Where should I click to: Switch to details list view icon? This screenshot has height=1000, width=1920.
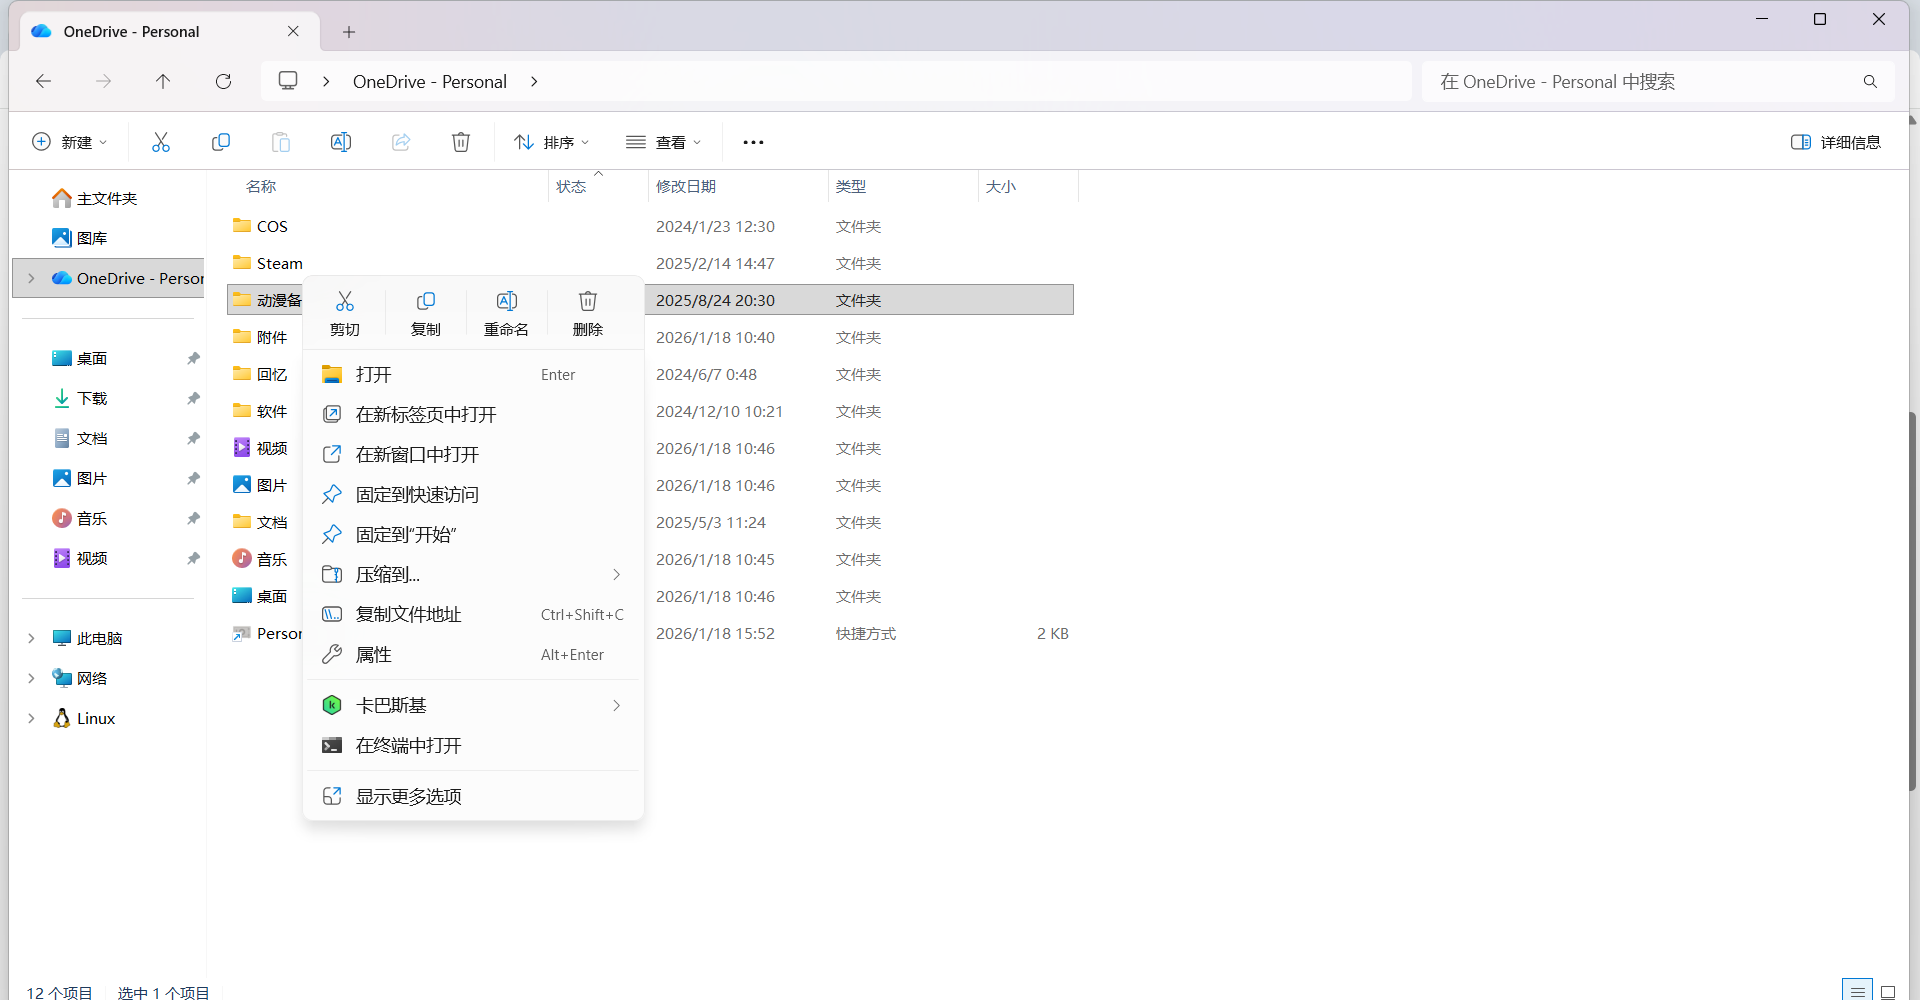click(x=1857, y=991)
